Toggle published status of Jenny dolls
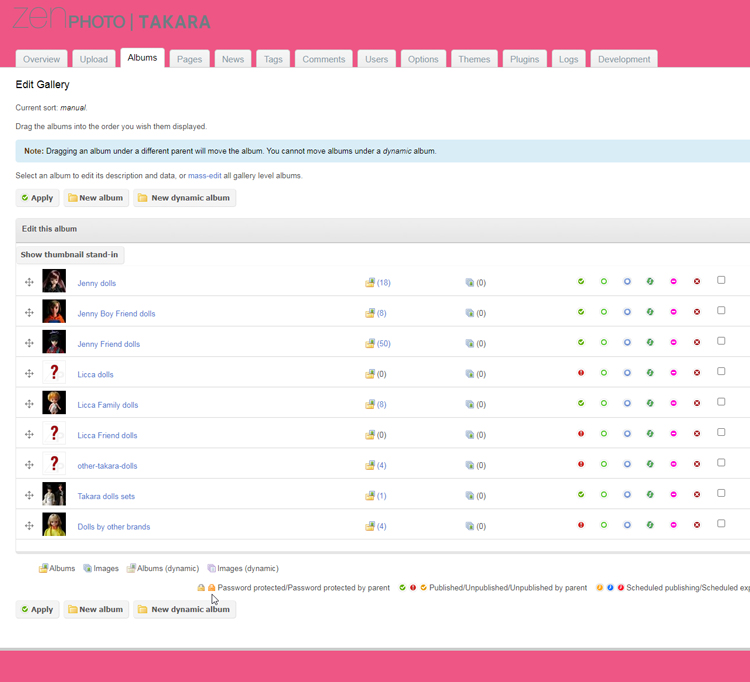The width and height of the screenshot is (750, 682). (x=581, y=281)
